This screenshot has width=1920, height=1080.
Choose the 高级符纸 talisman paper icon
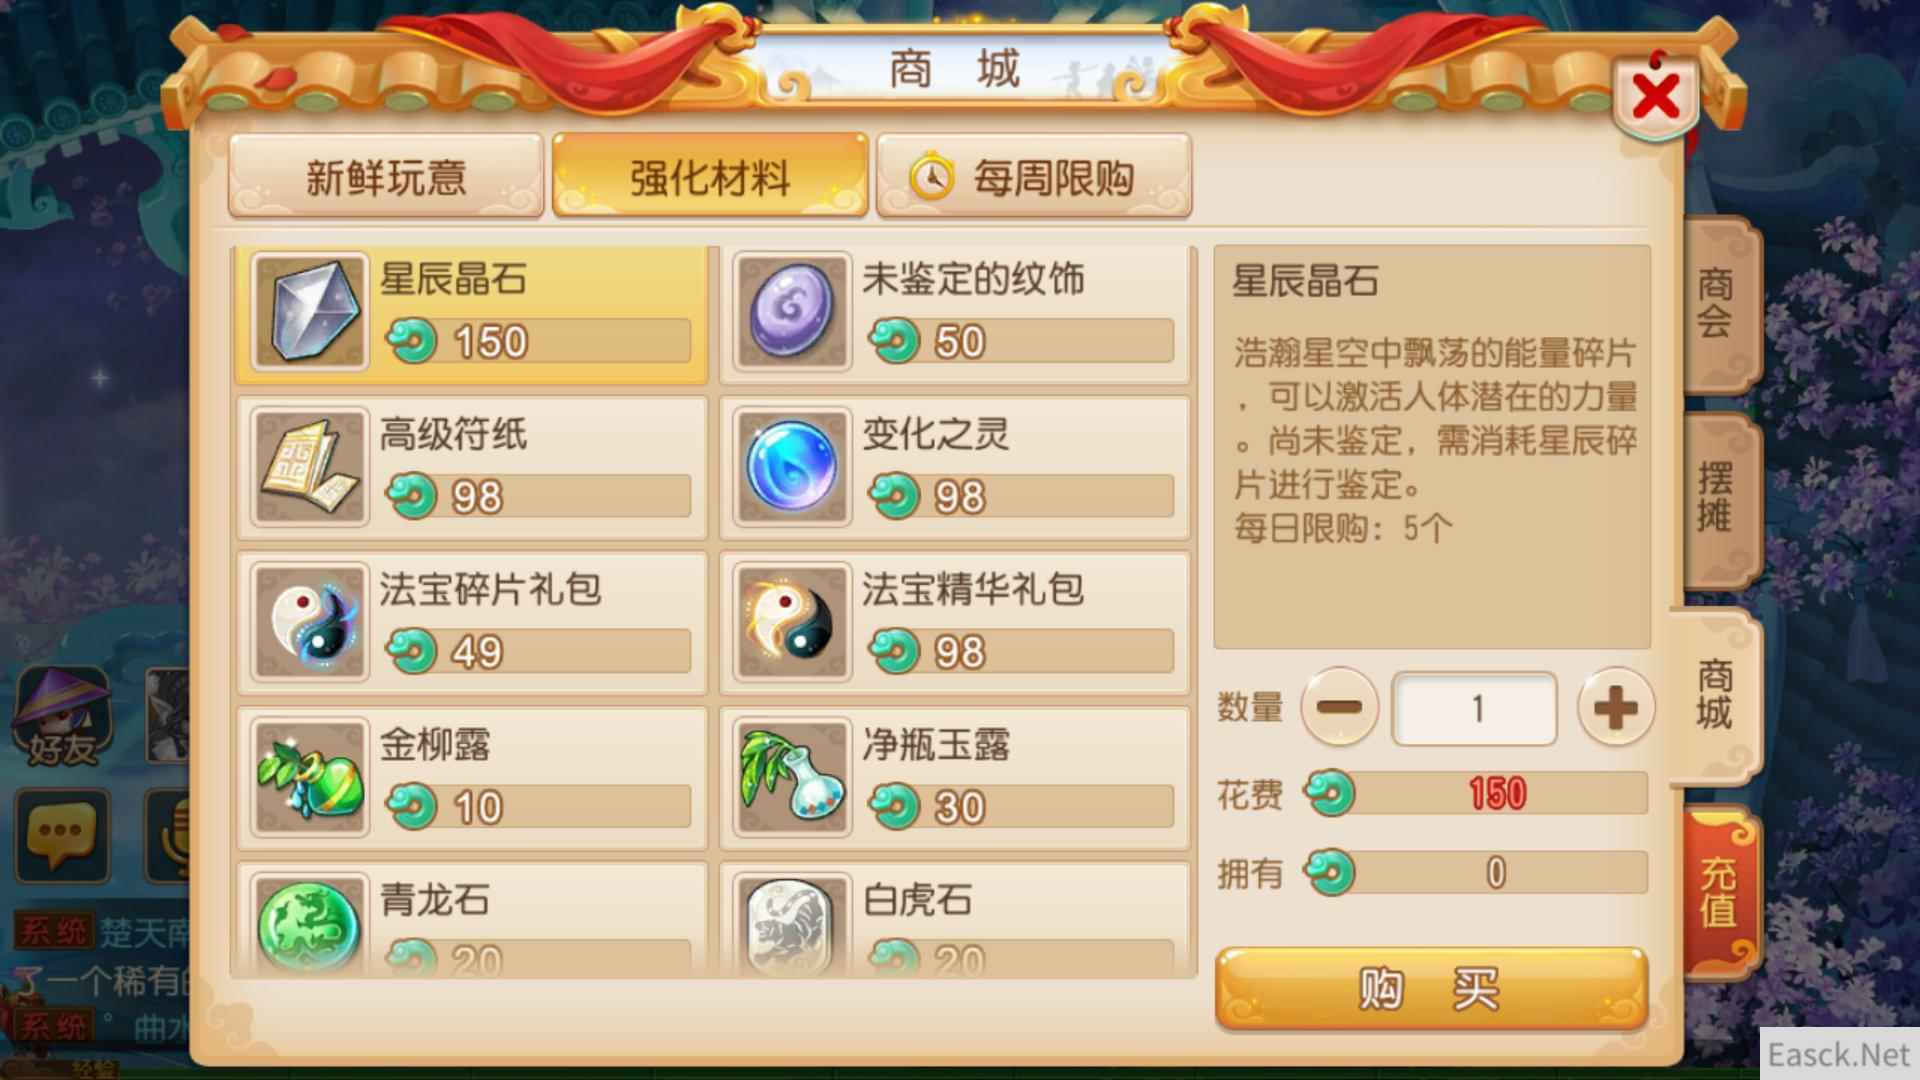pyautogui.click(x=310, y=467)
